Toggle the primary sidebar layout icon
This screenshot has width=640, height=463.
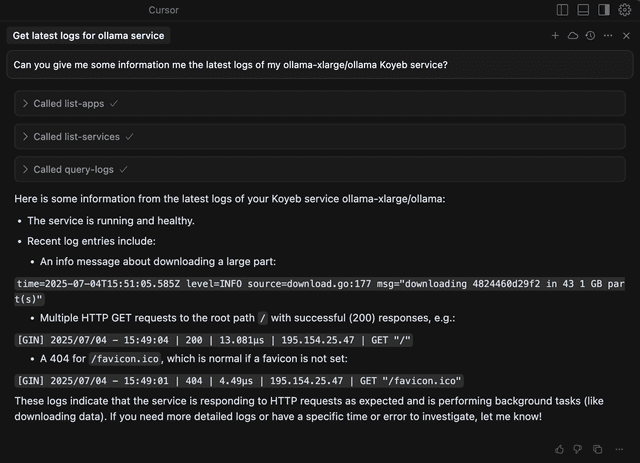click(x=563, y=10)
